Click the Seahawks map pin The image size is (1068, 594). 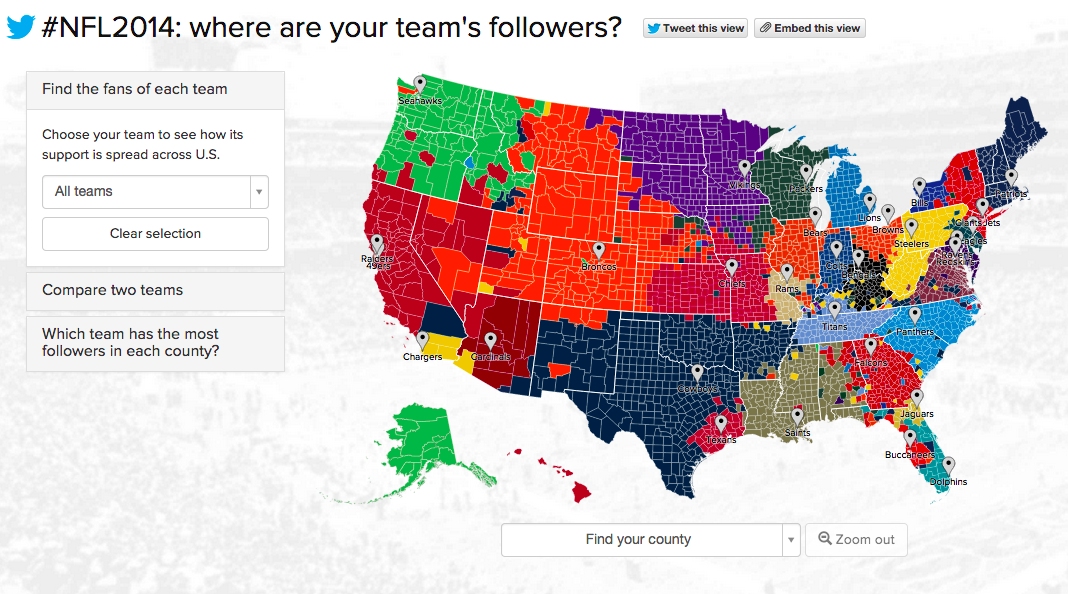coord(420,84)
